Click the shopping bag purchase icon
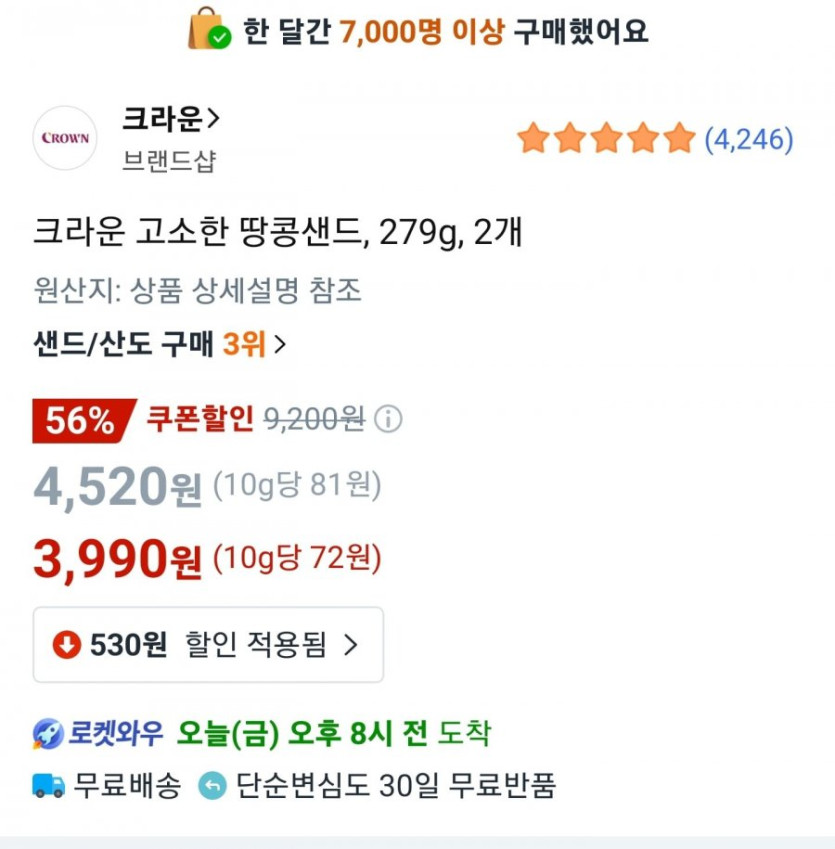This screenshot has height=849, width=835. tap(209, 29)
